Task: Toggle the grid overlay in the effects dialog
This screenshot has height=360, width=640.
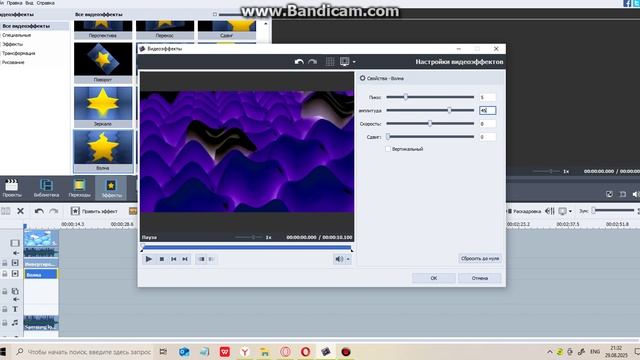Action: (330, 62)
